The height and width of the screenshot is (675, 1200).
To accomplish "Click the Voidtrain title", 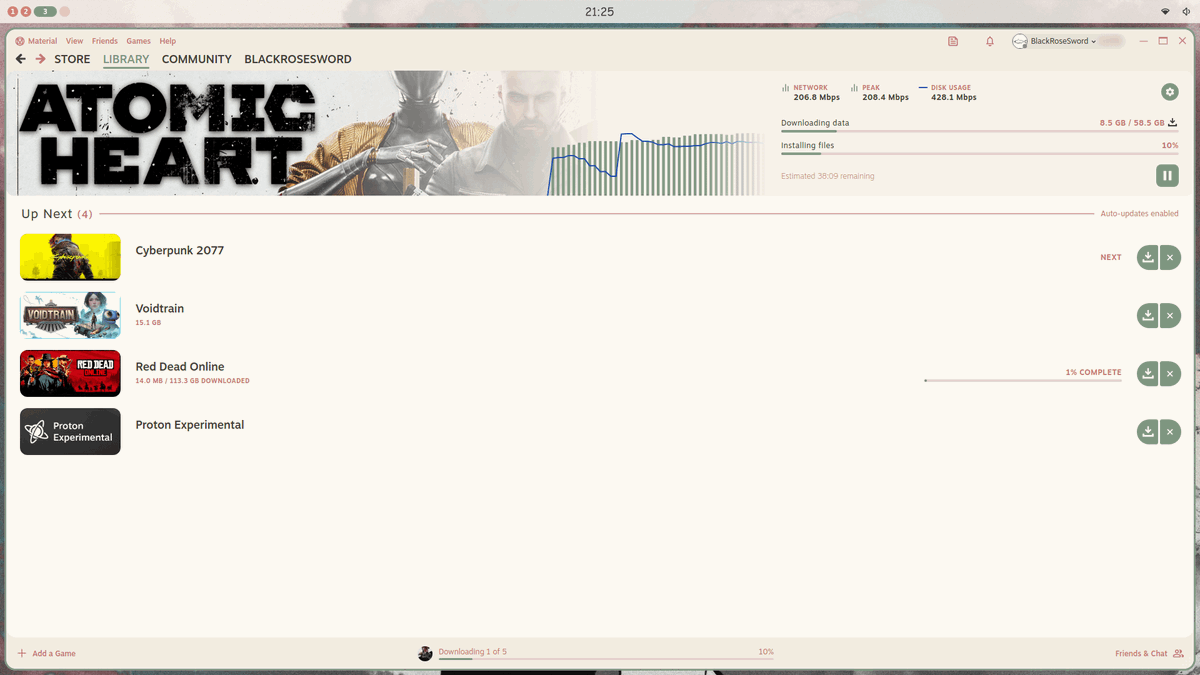I will 160,309.
